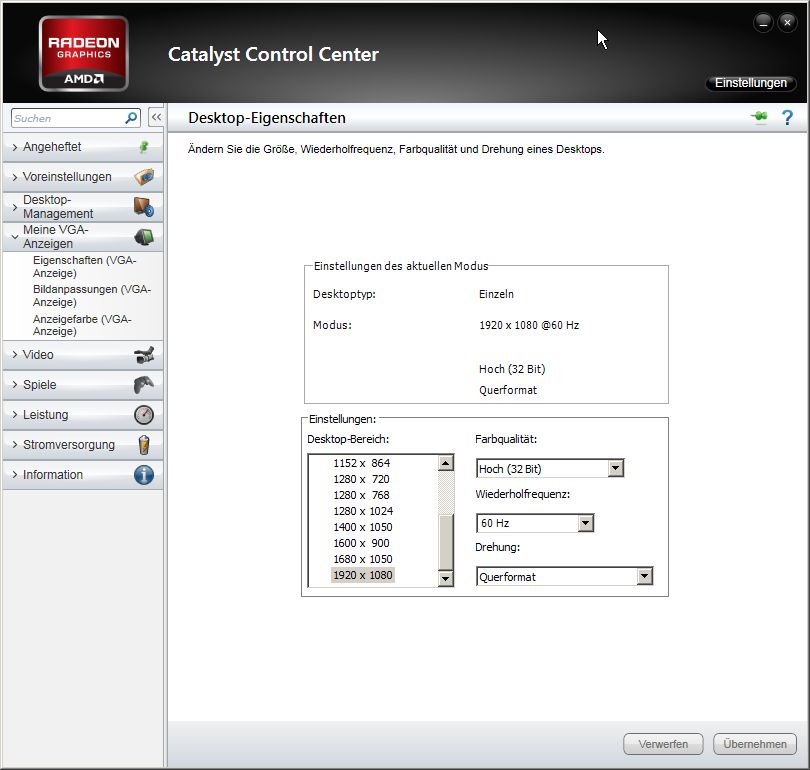Open Anzeigefarbe (VGA-Anzeige) page
The height and width of the screenshot is (770, 810).
pos(82,325)
